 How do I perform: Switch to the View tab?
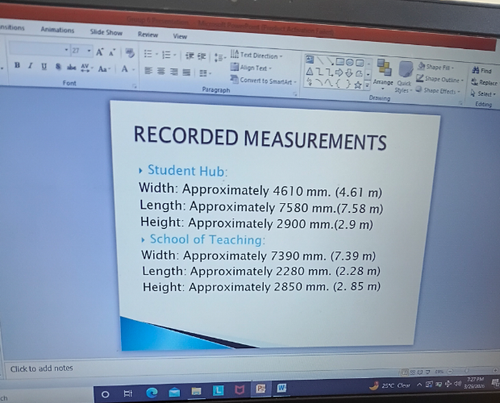click(x=180, y=36)
